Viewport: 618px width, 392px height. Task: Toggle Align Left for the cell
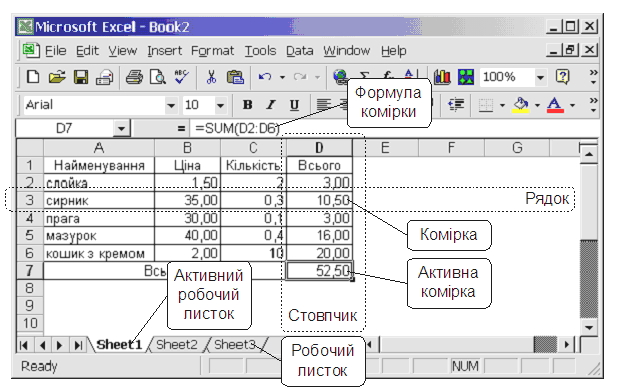click(x=324, y=105)
